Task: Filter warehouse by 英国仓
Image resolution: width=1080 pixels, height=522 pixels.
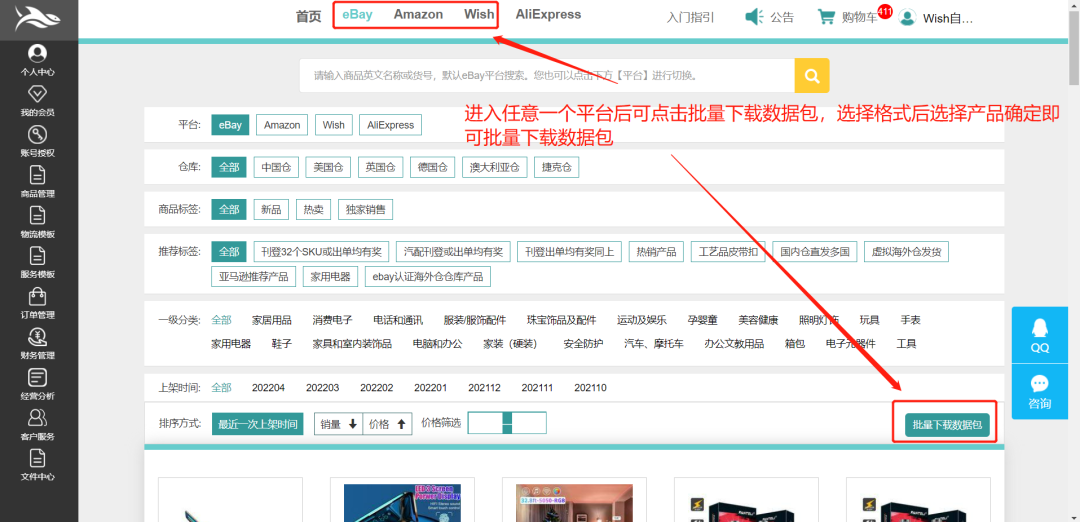Action: 380,167
